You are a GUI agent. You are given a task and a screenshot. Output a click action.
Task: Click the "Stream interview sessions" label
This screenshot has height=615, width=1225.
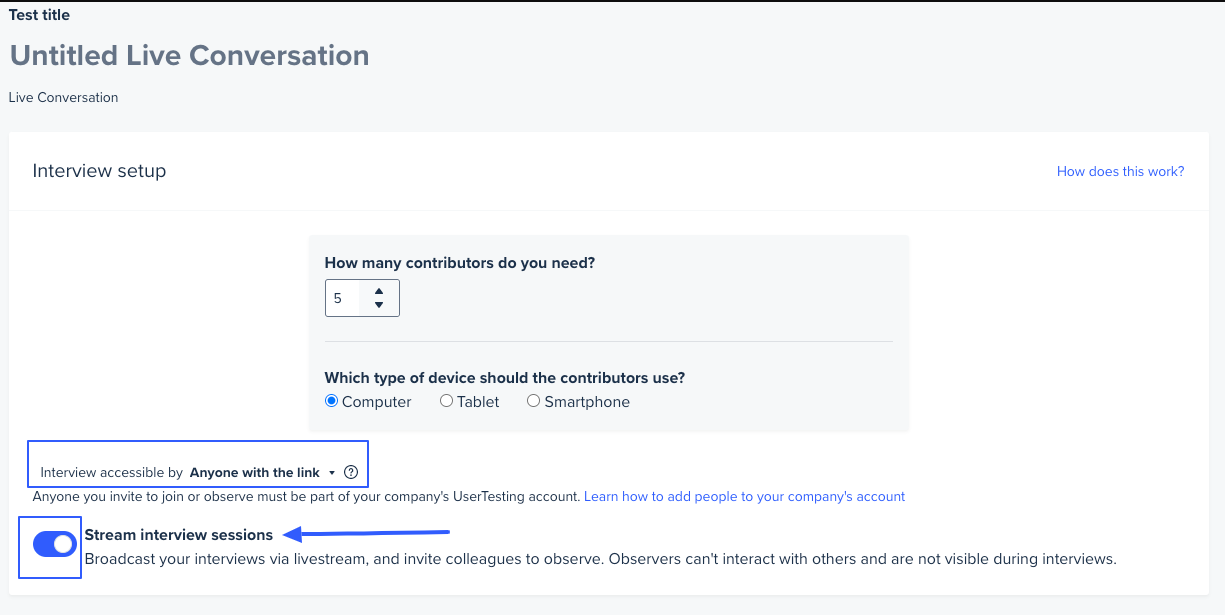click(178, 535)
